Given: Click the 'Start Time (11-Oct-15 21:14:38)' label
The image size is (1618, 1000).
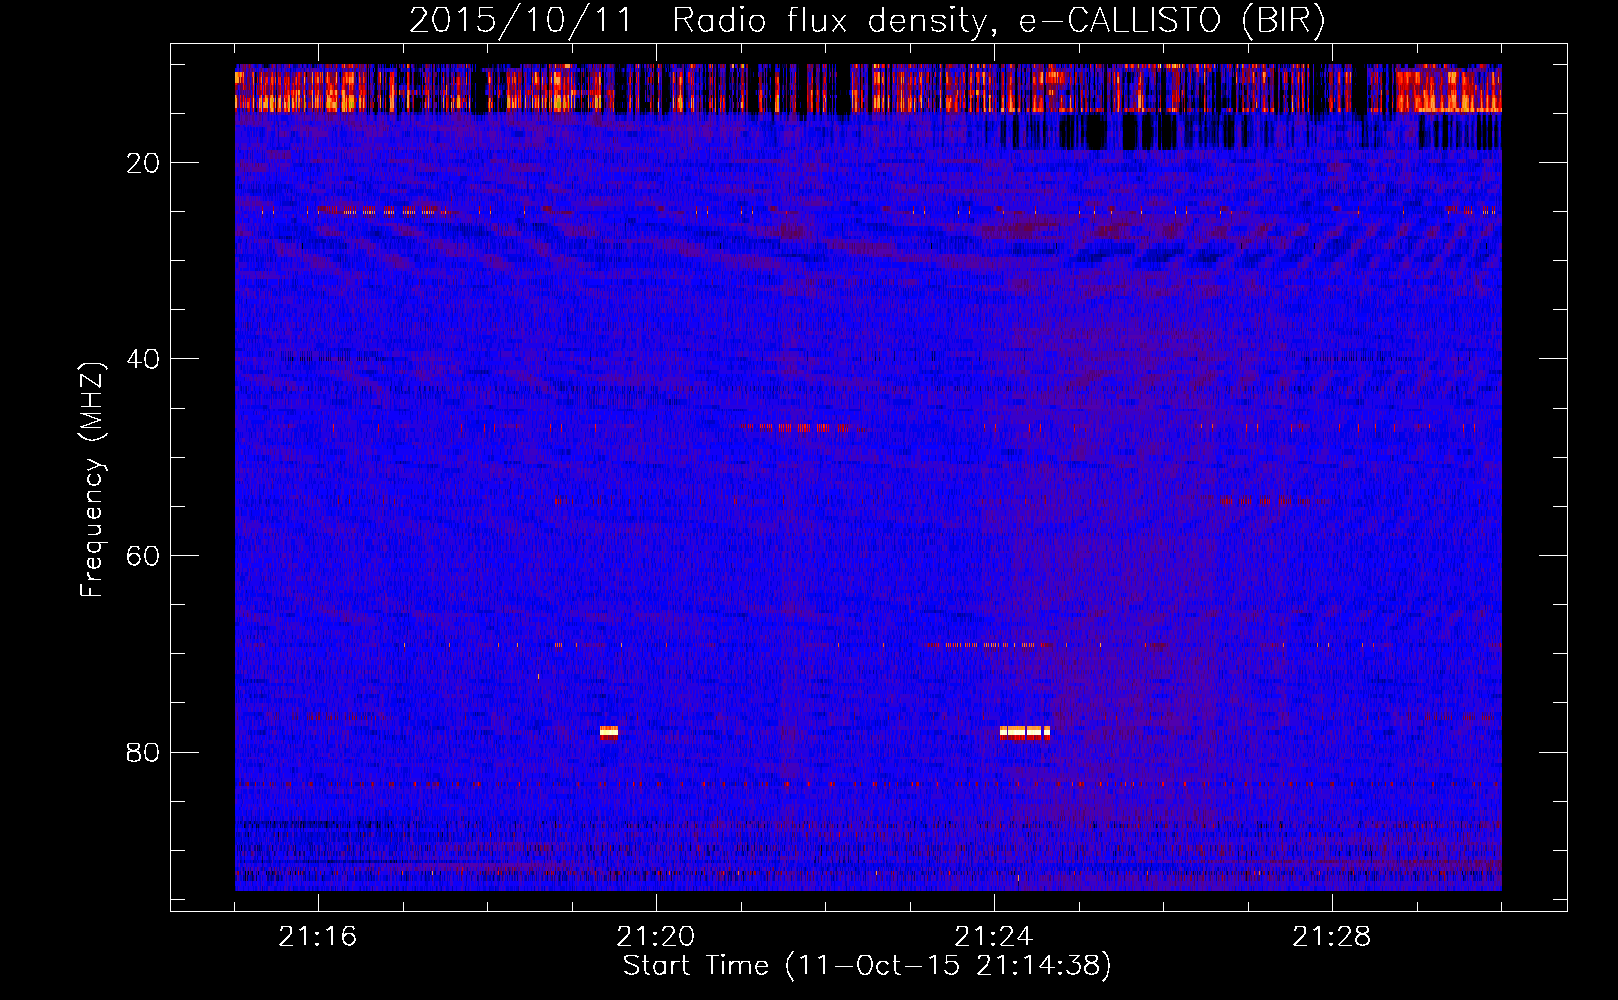Looking at the screenshot, I should pos(867,966).
